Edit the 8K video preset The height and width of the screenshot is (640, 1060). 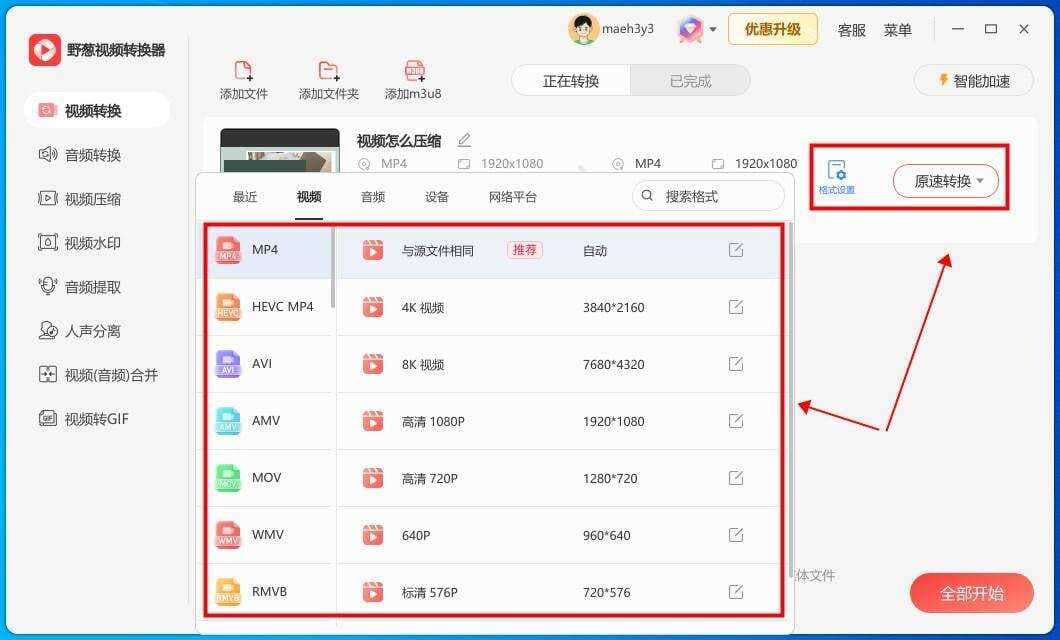[x=736, y=364]
